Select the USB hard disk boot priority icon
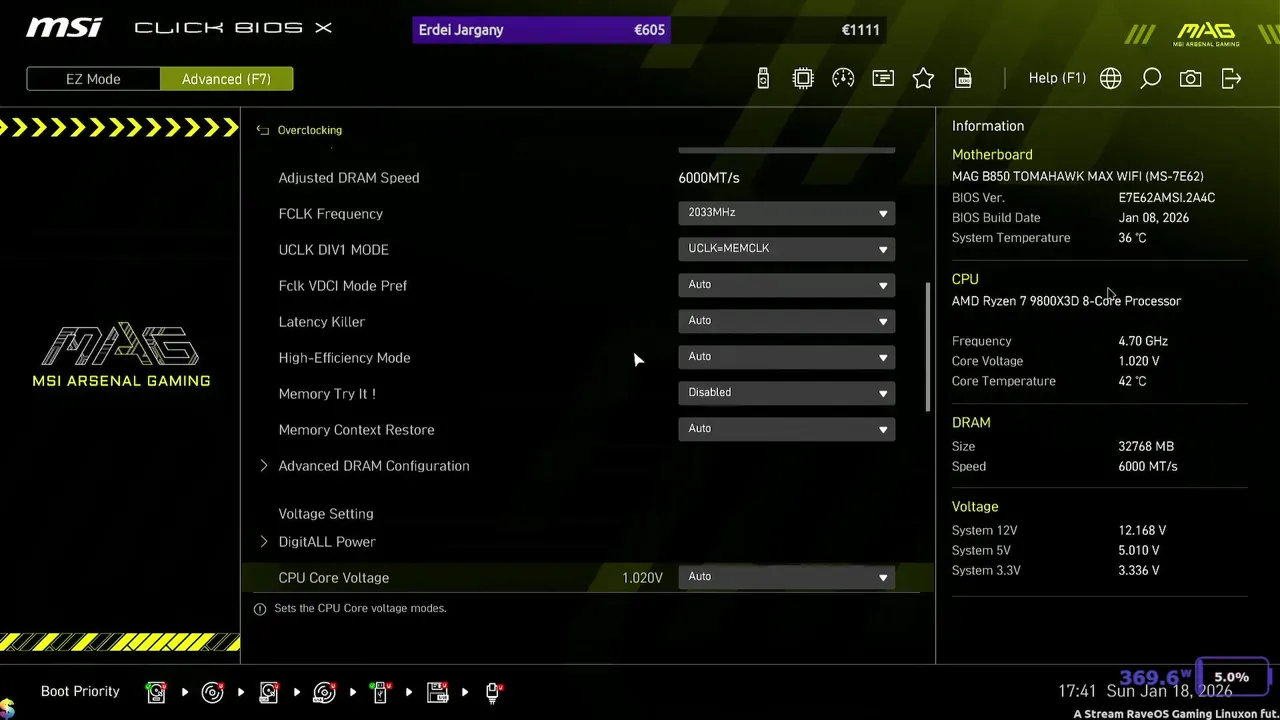This screenshot has width=1280, height=720. pyautogui.click(x=268, y=692)
